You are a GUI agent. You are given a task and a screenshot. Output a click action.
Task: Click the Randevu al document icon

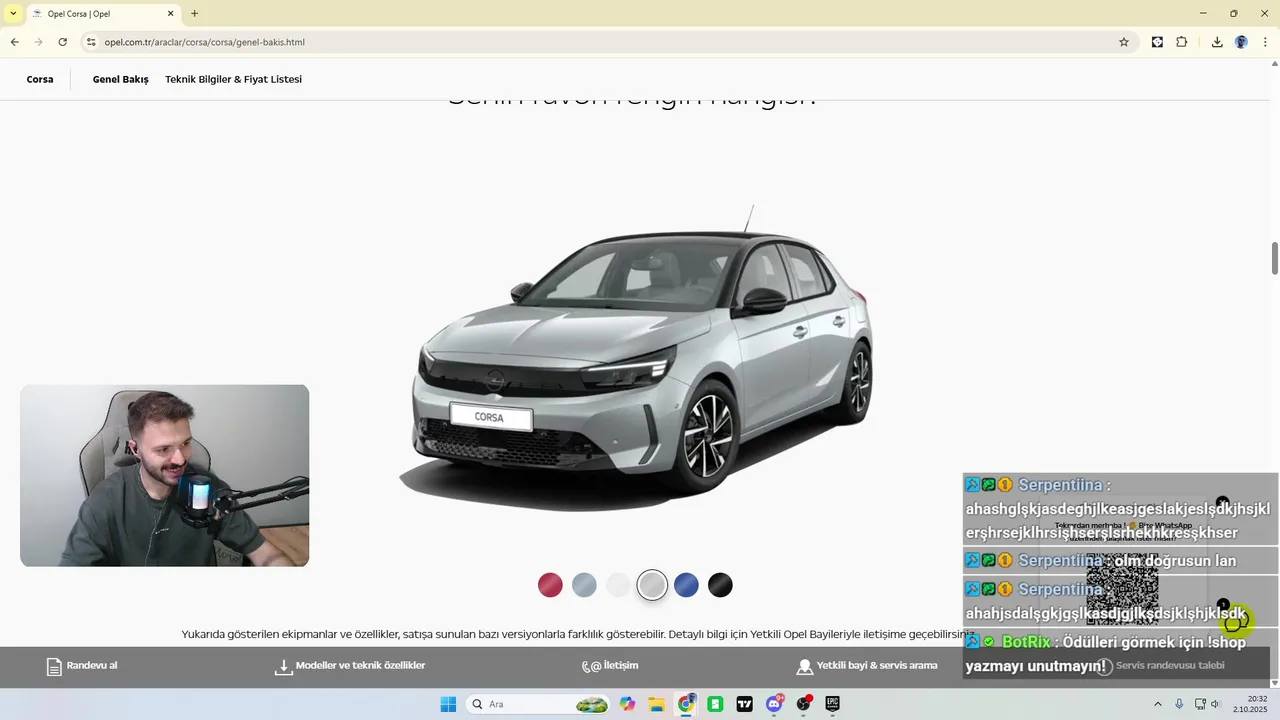point(54,666)
